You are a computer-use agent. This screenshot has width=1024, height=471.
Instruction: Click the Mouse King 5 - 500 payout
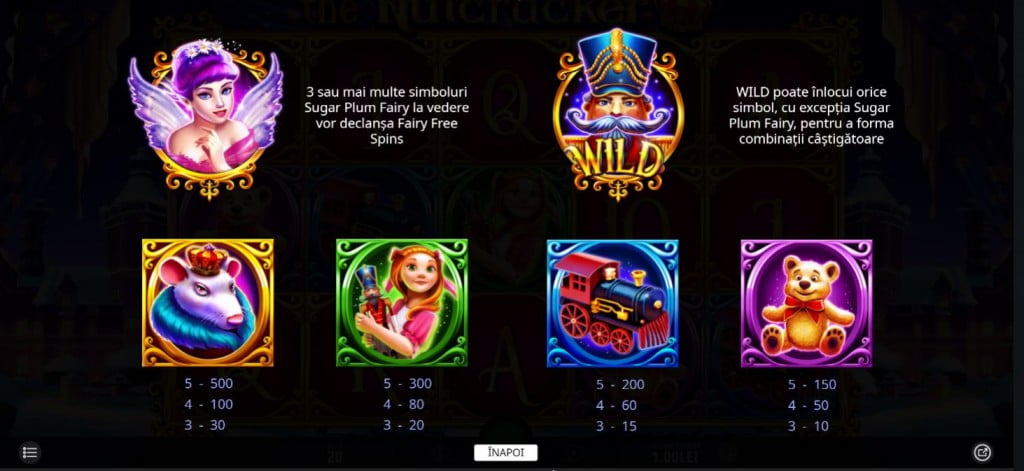tap(208, 383)
